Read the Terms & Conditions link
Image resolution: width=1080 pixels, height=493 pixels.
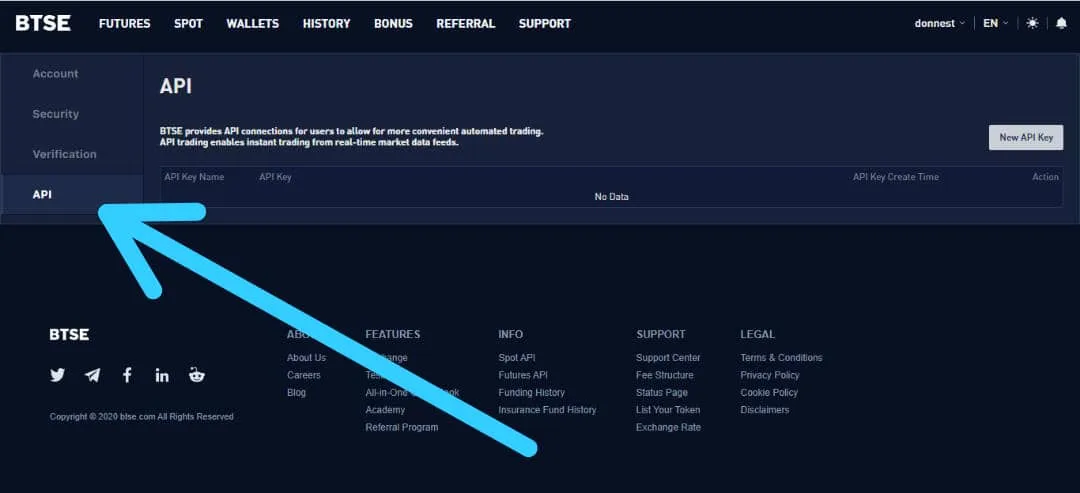pyautogui.click(x=781, y=357)
